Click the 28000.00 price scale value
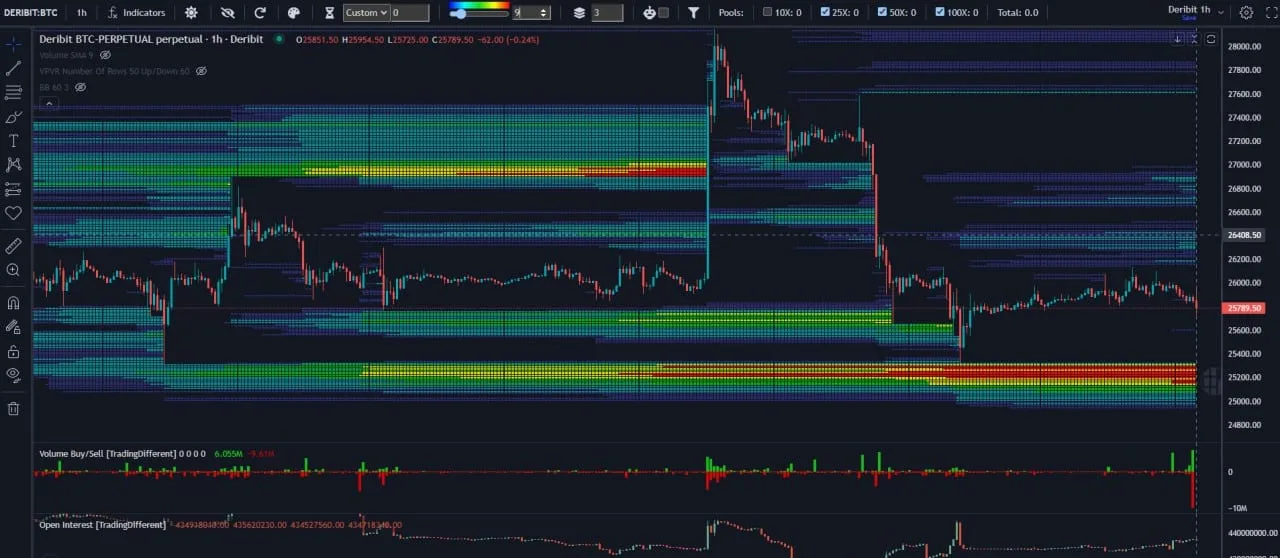 [1243, 47]
